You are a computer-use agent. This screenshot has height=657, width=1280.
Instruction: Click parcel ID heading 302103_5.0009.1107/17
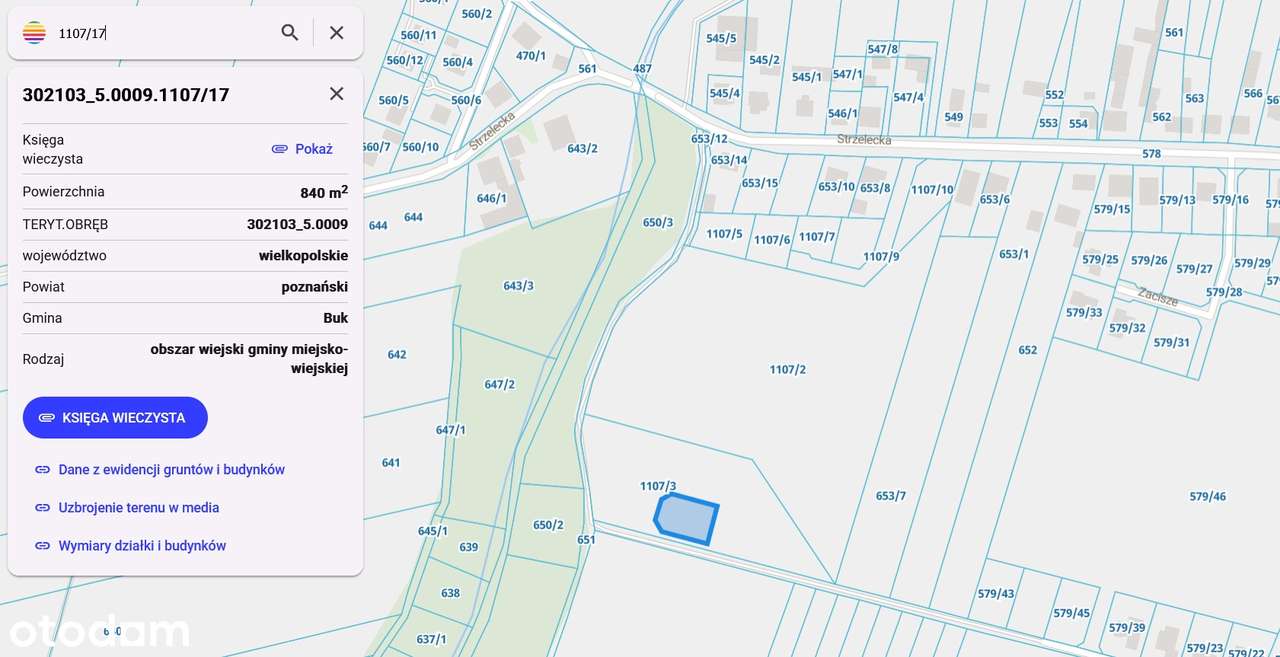coord(126,95)
